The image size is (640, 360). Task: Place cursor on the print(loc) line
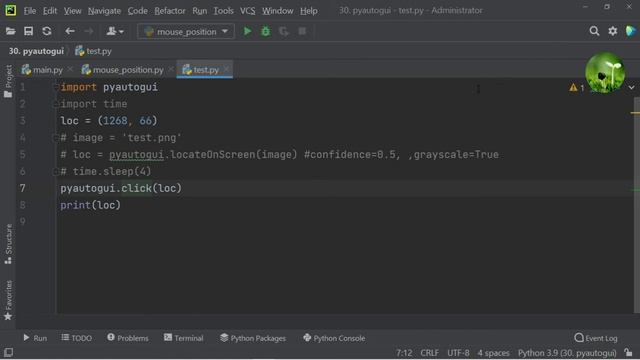[x=91, y=205]
